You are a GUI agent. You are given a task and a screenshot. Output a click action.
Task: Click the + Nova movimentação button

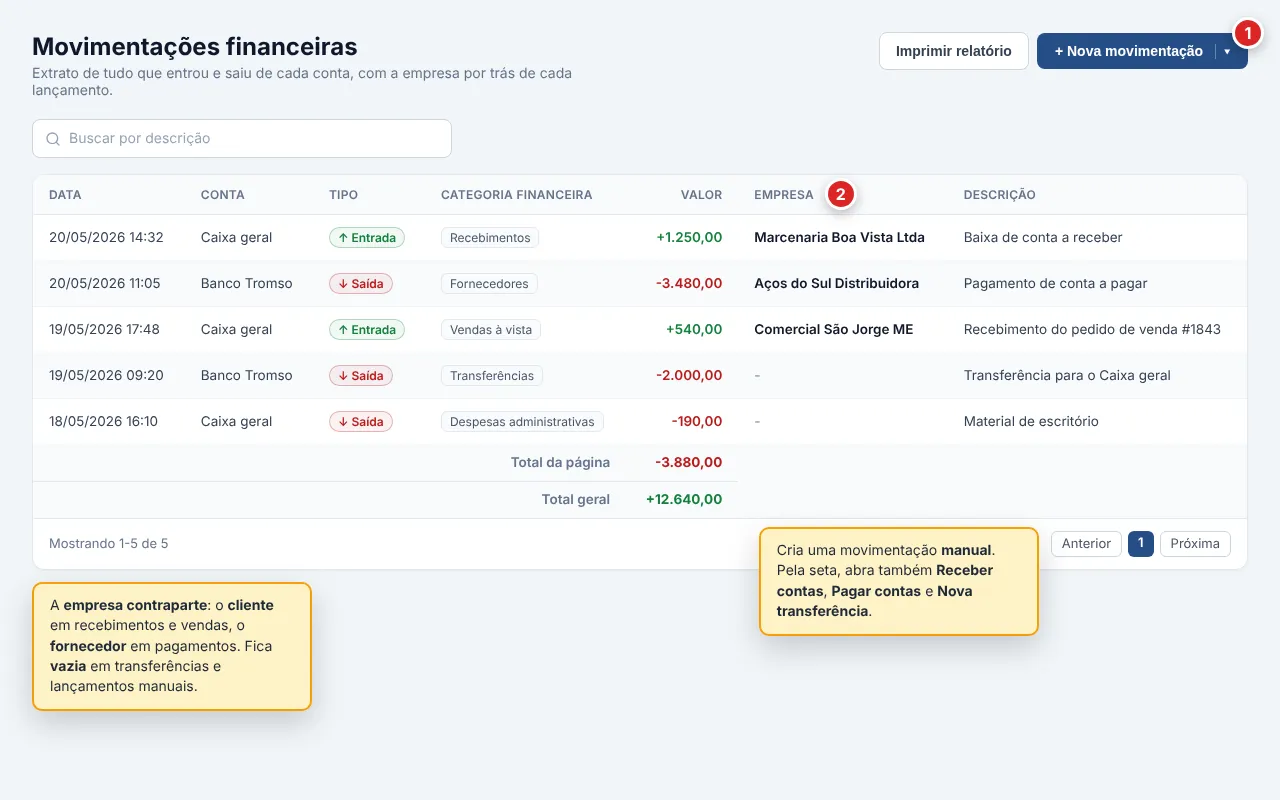(1128, 51)
